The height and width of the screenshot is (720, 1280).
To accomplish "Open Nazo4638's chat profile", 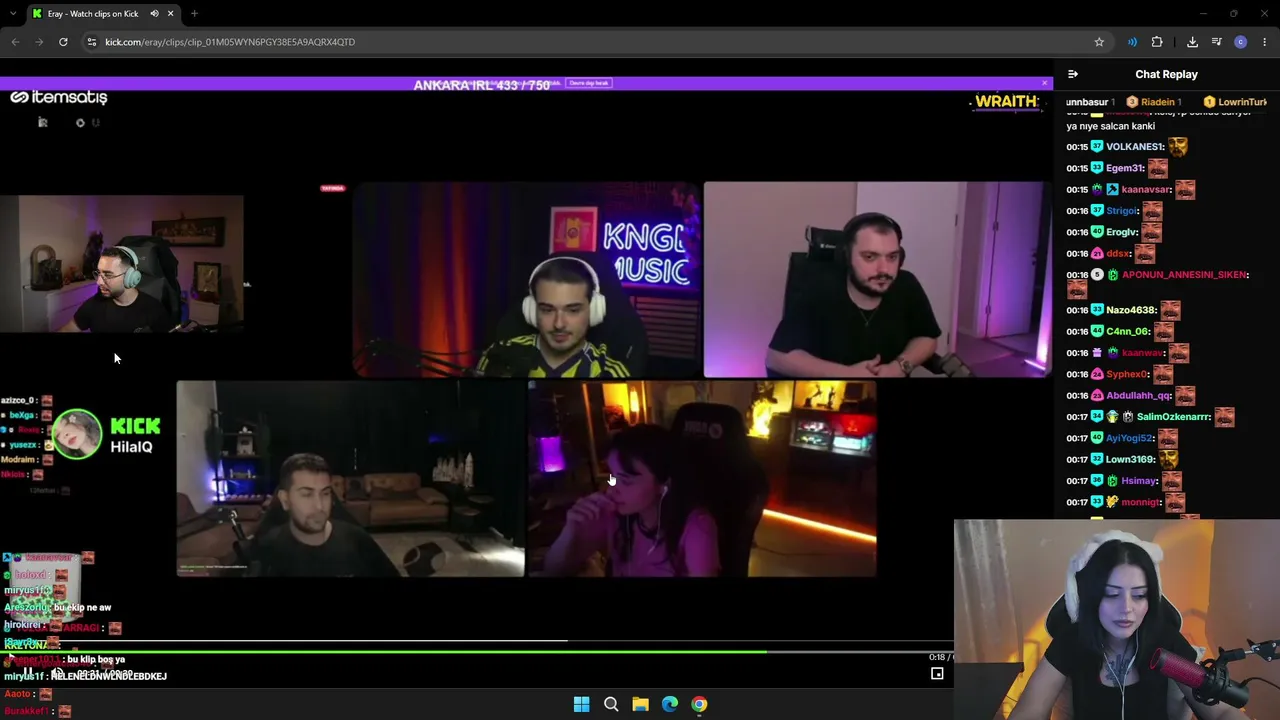I will click(1131, 311).
